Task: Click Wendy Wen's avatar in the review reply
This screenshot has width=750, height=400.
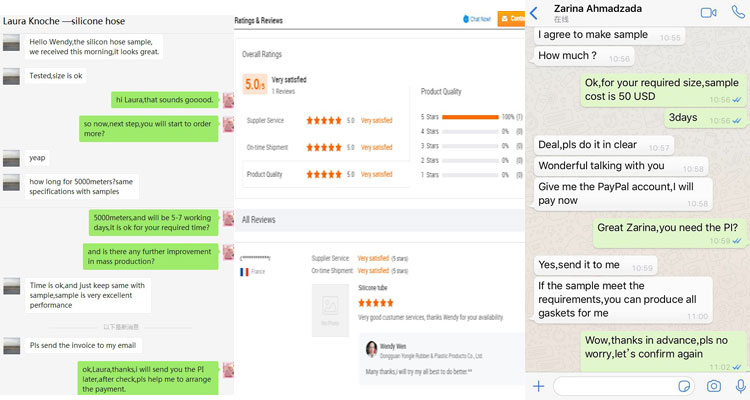Action: tap(371, 349)
